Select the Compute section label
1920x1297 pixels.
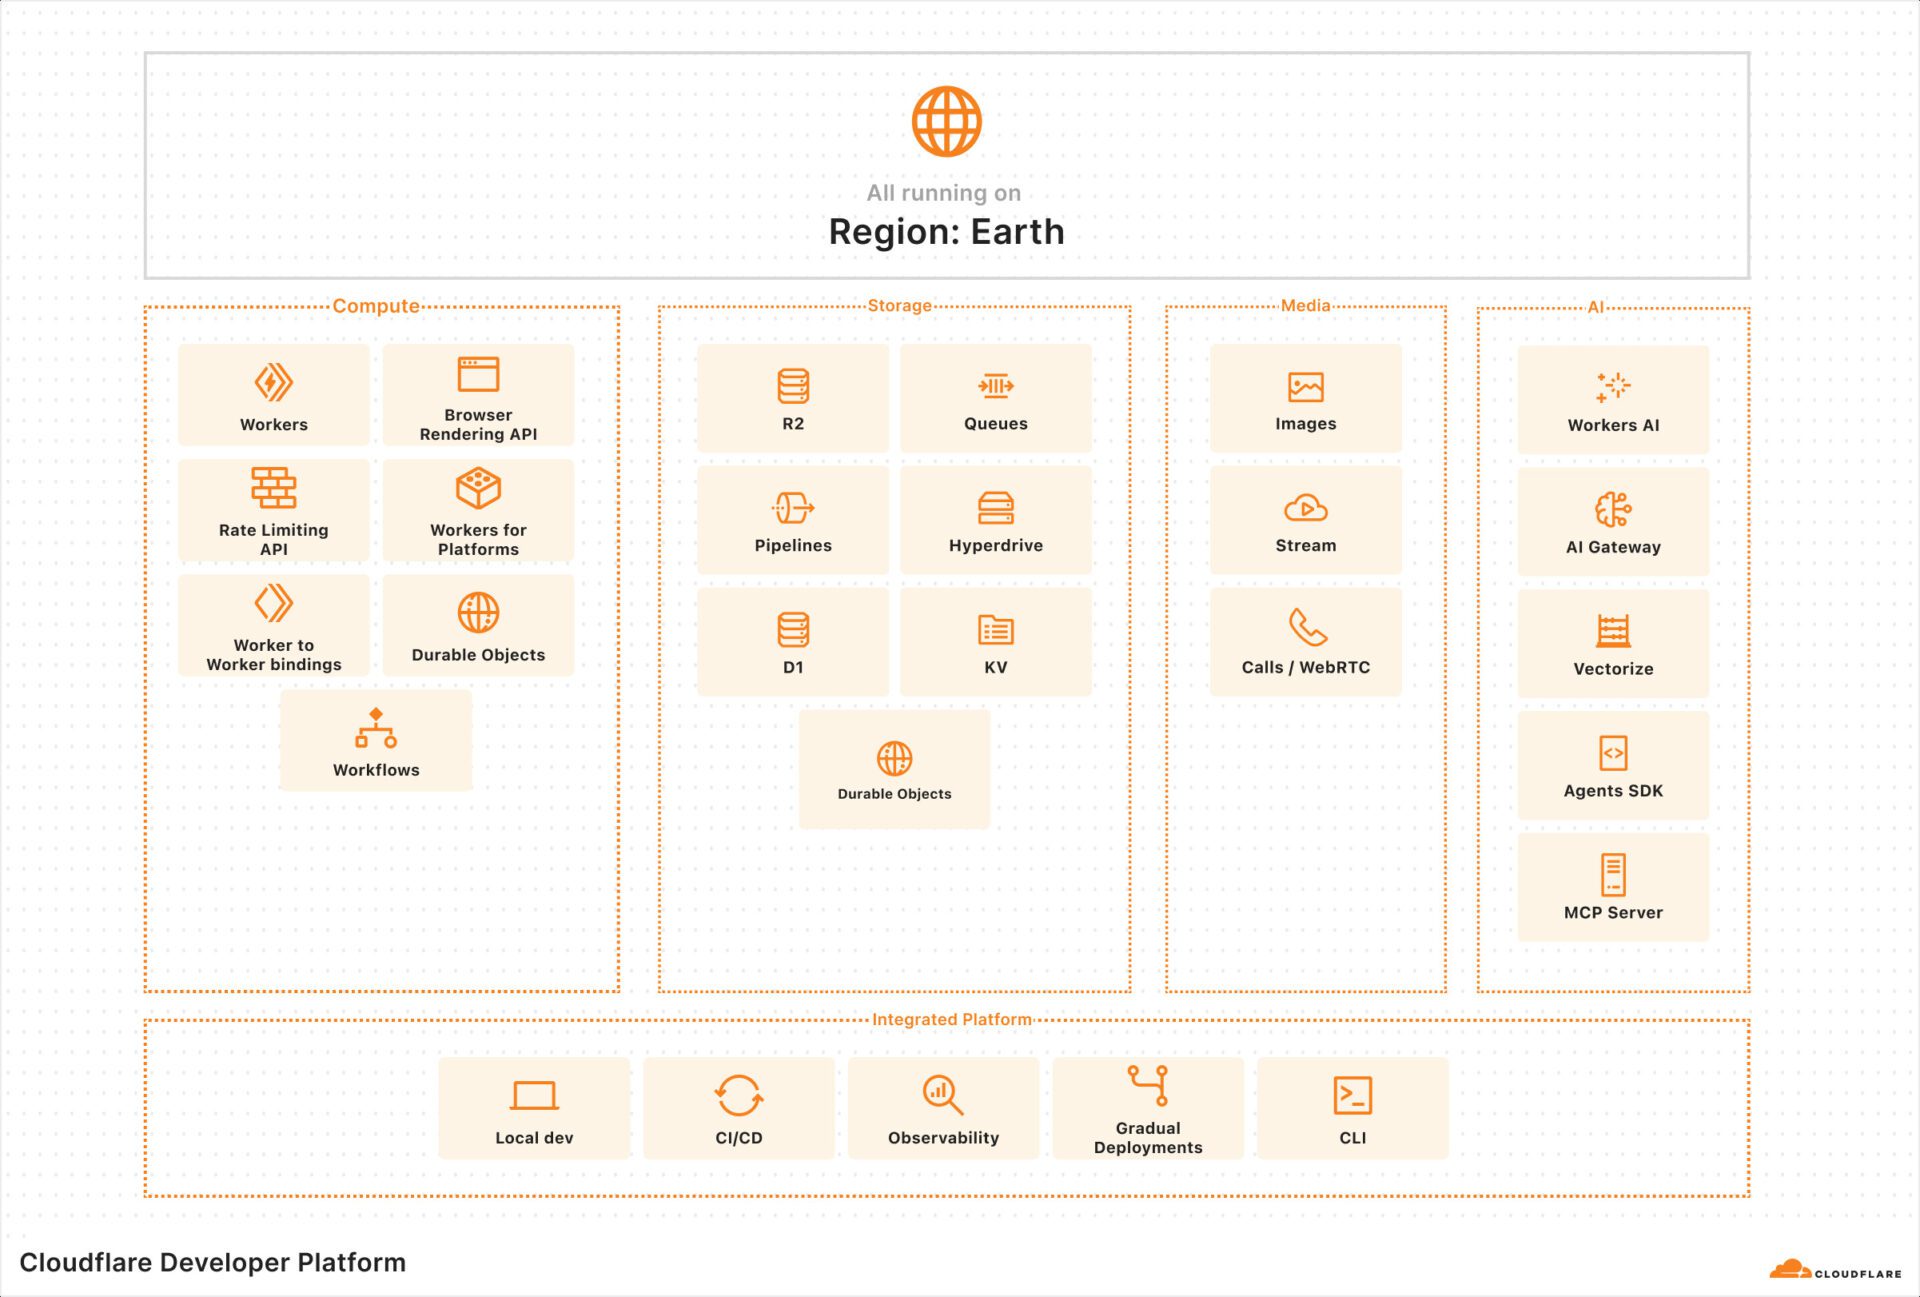click(x=376, y=306)
